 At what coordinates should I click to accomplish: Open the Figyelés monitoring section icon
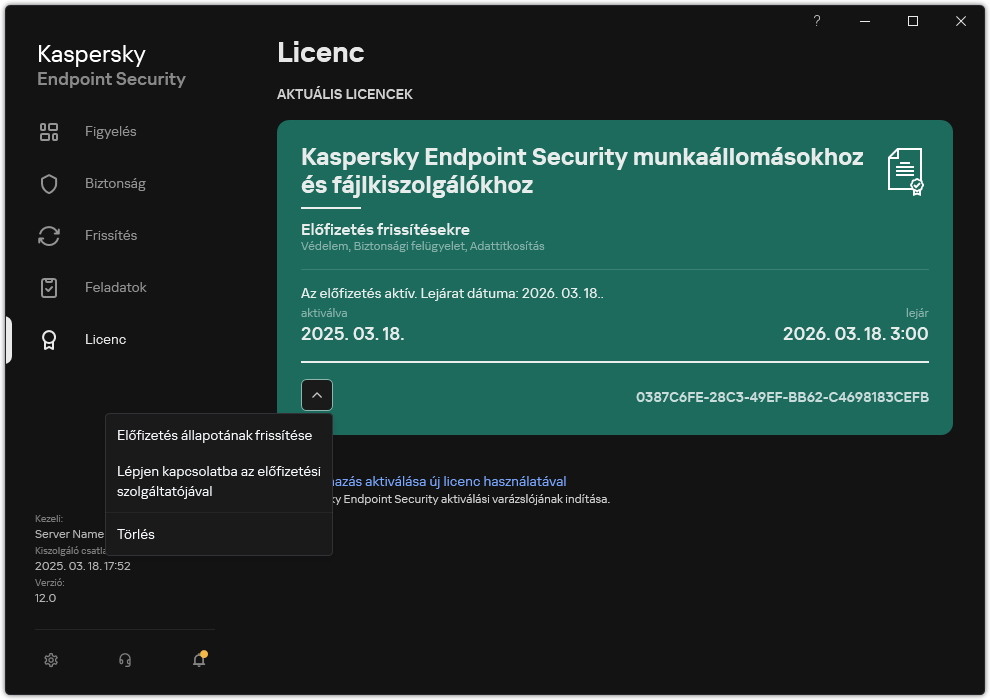coord(49,131)
